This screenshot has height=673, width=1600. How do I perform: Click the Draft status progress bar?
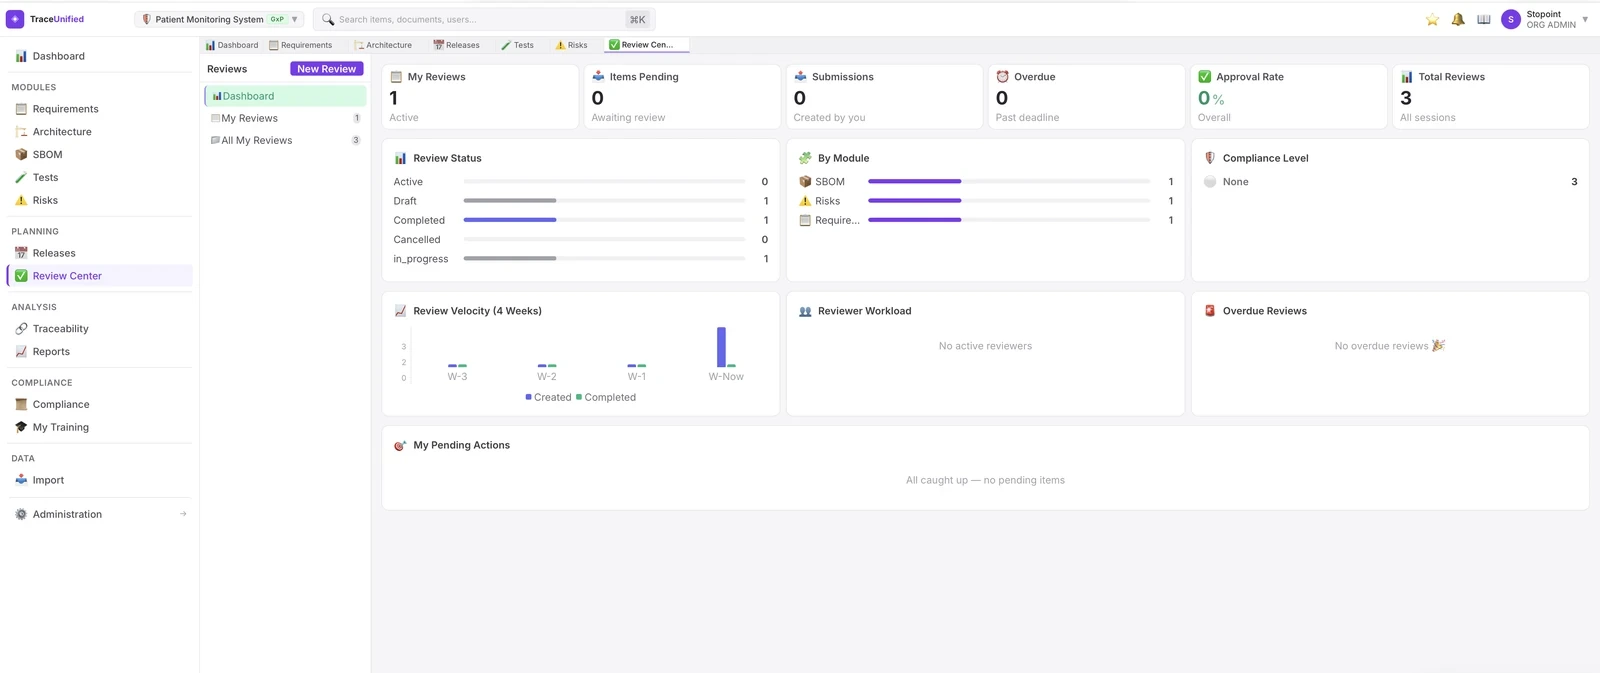tap(605, 201)
